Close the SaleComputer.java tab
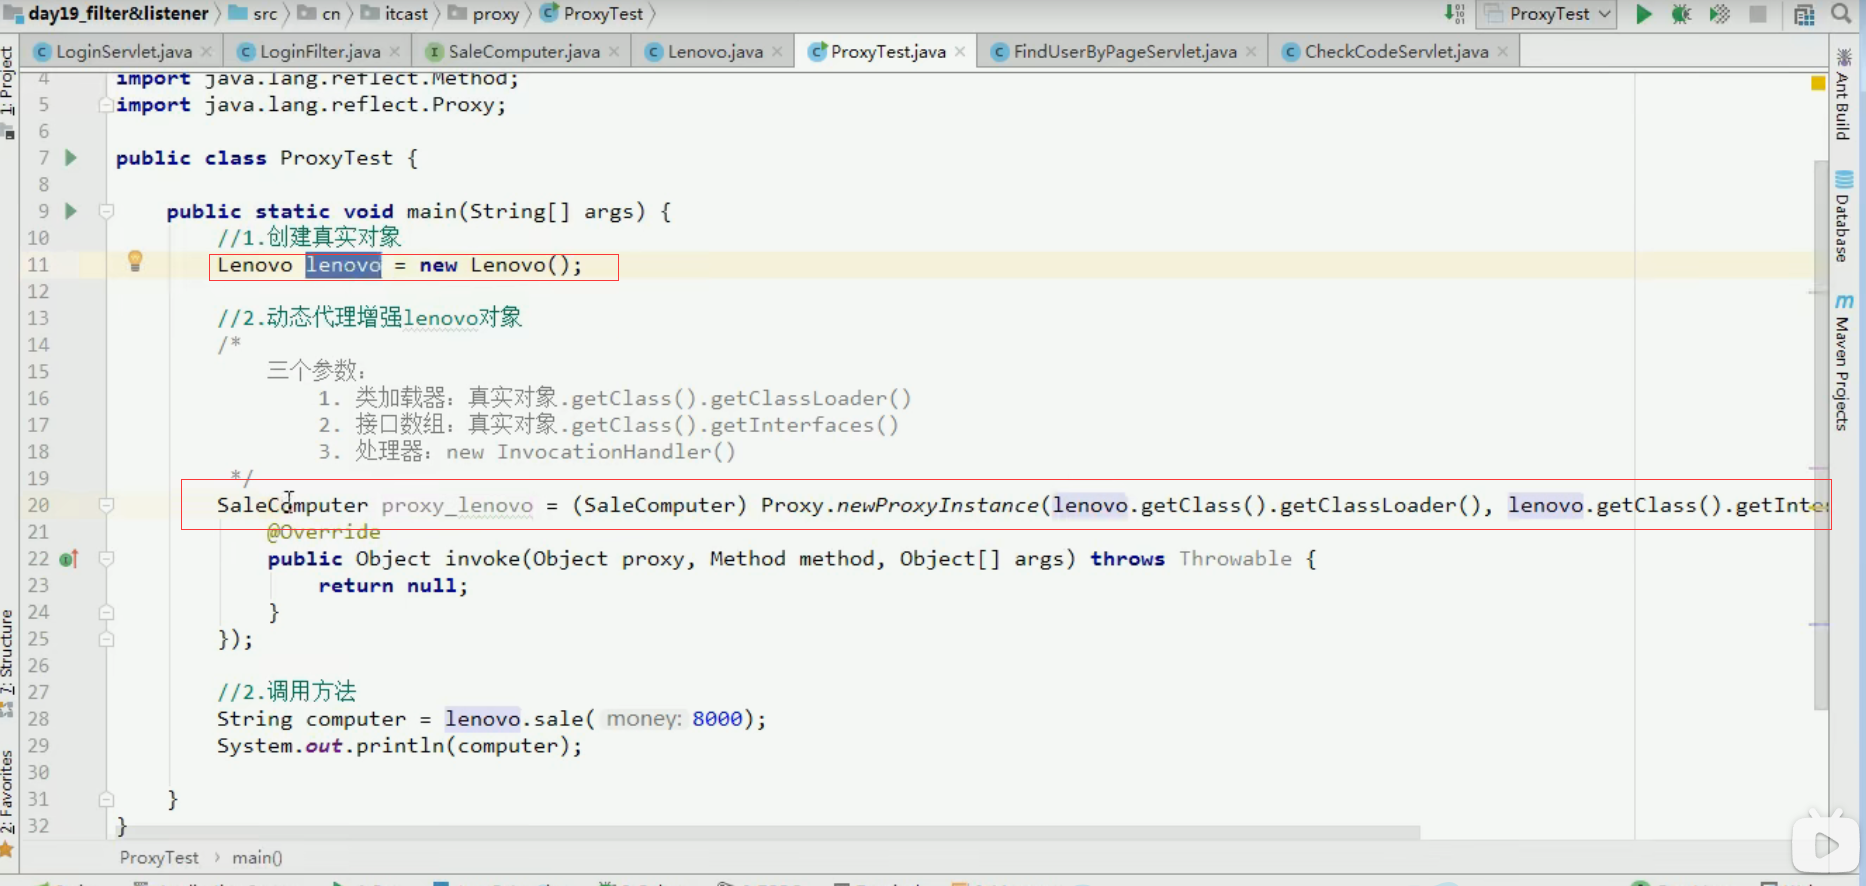 [x=614, y=52]
